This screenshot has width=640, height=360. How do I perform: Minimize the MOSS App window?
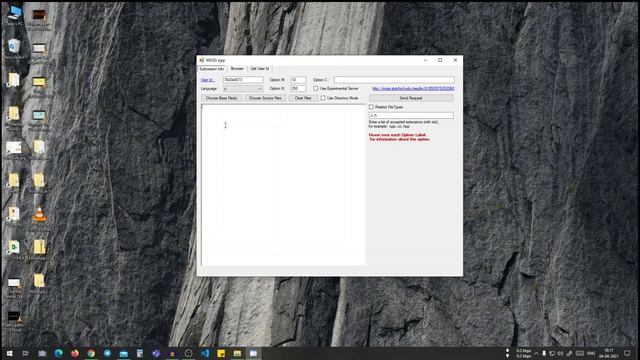pyautogui.click(x=425, y=60)
